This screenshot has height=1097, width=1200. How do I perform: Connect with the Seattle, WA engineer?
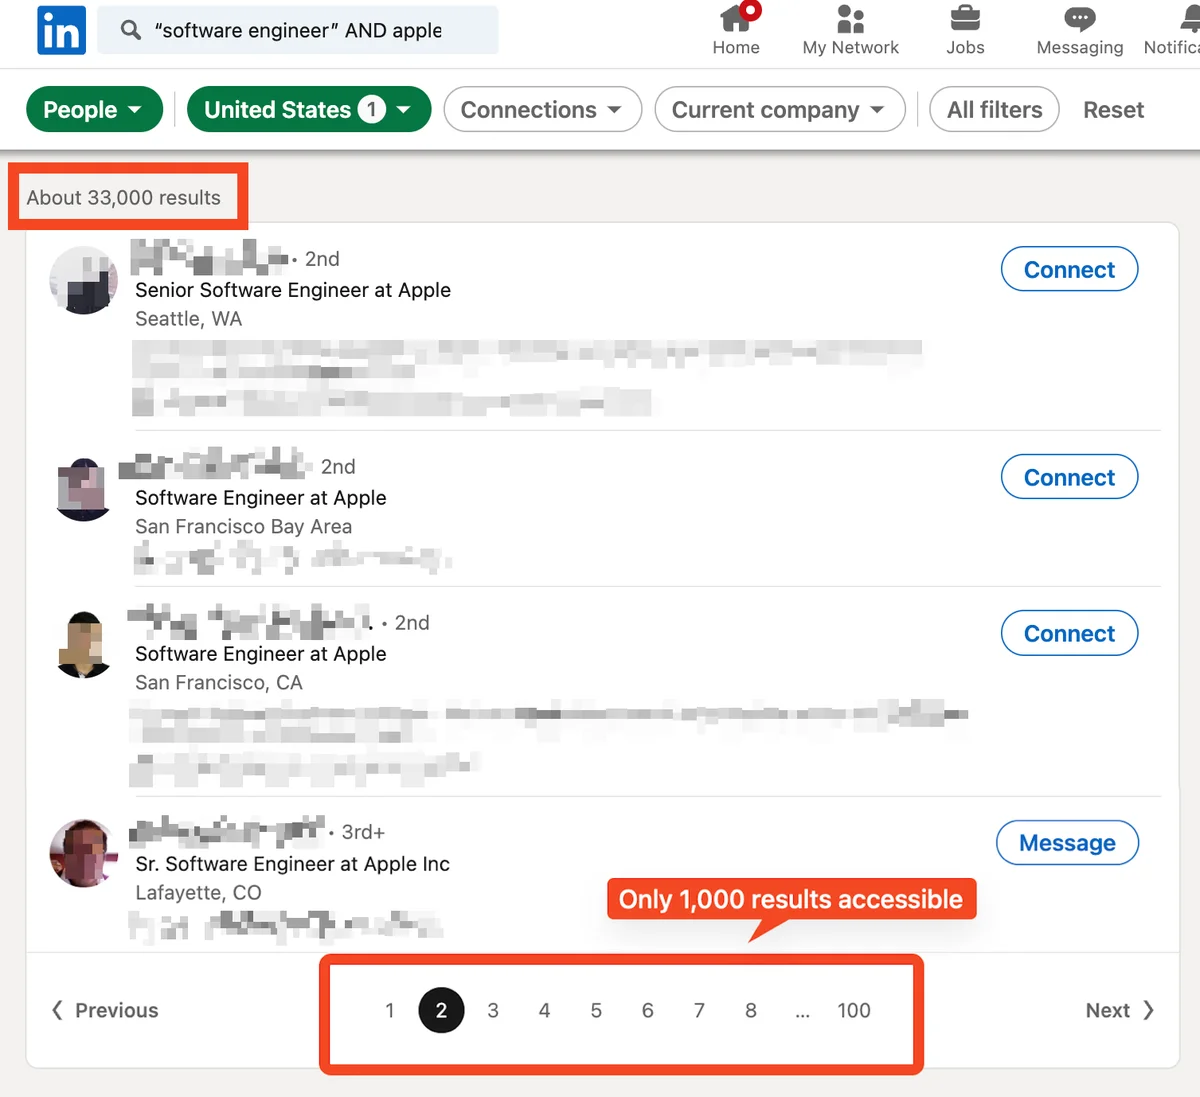(1069, 269)
